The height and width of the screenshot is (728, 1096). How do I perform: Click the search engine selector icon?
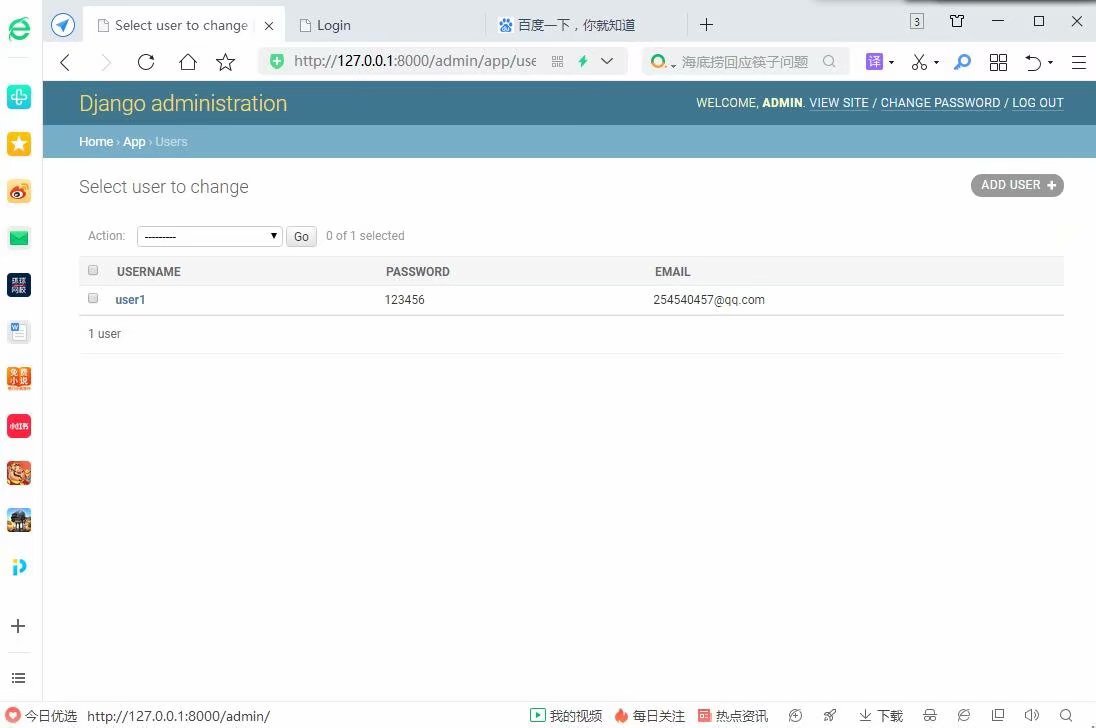(x=662, y=62)
